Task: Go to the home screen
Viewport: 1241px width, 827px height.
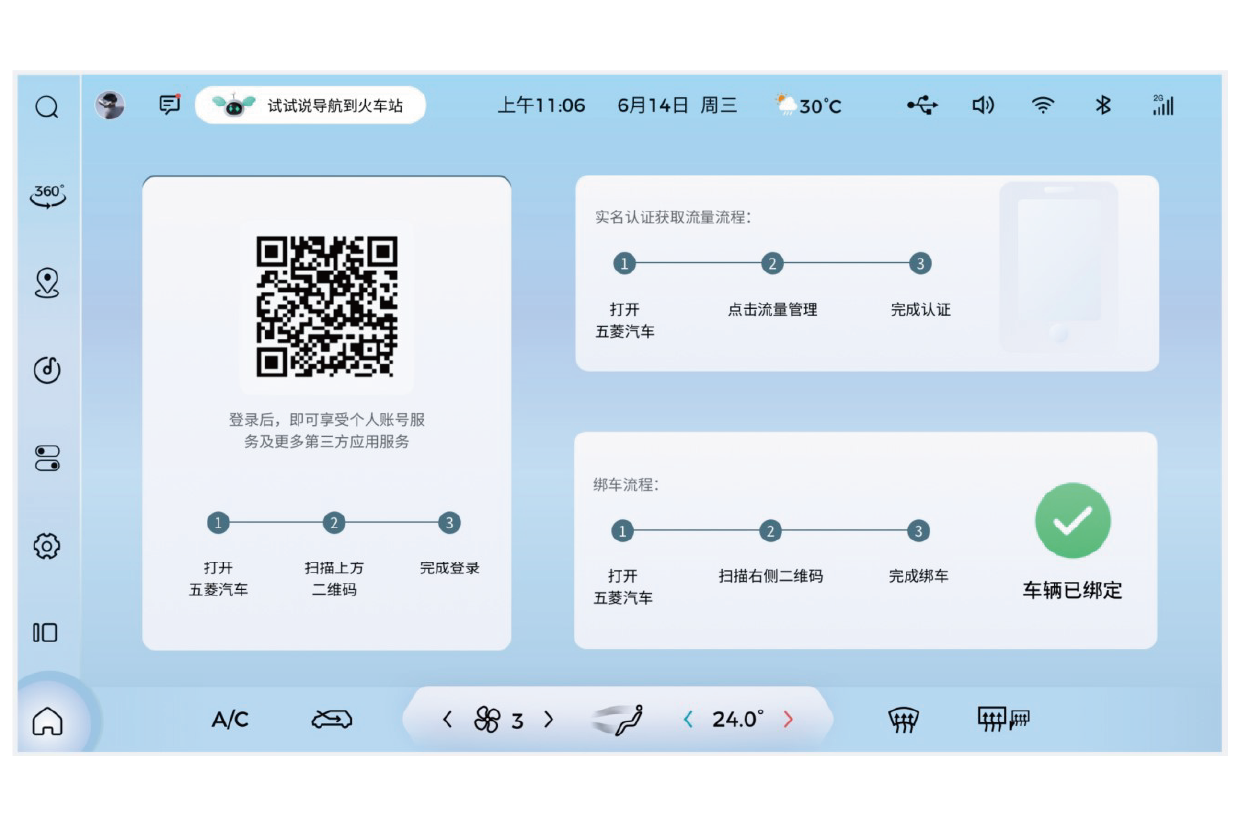Action: (47, 720)
